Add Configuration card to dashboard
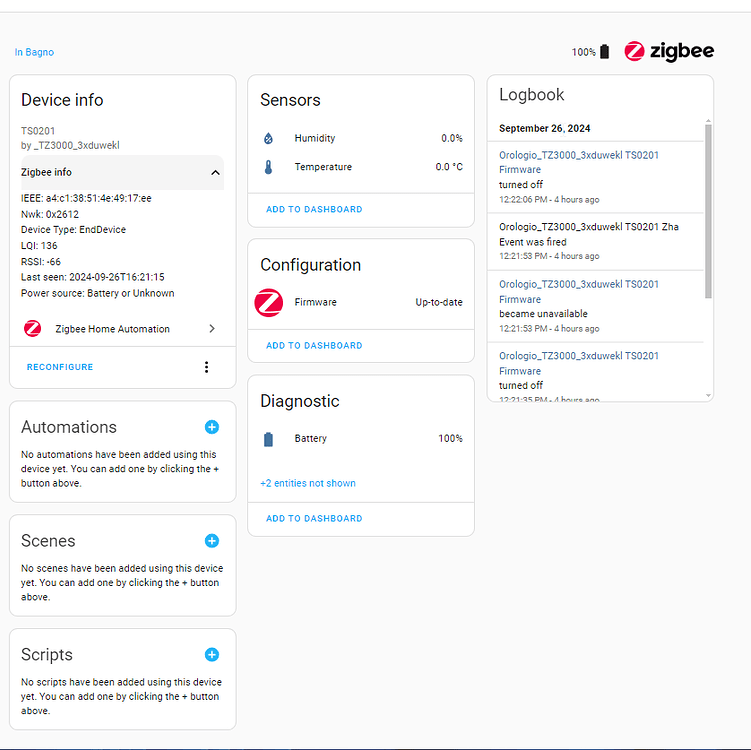The height and width of the screenshot is (750, 751). coord(314,345)
